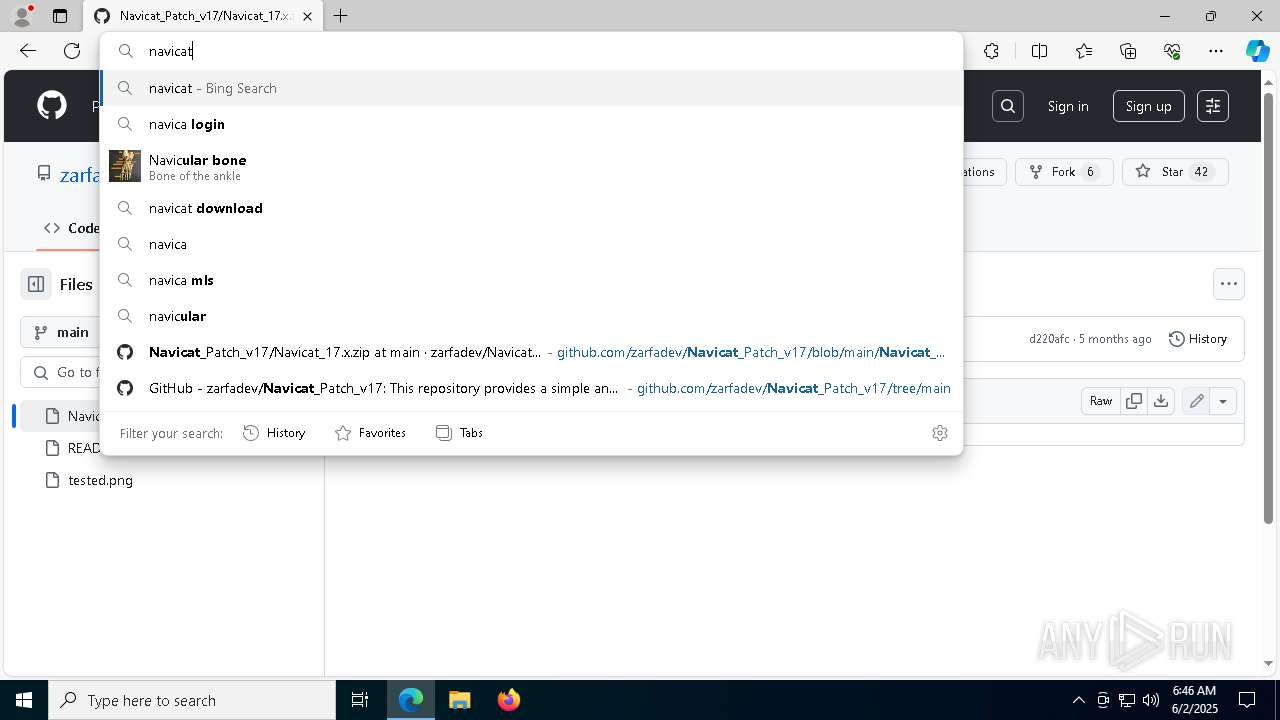Open the Code repository tab
The image size is (1280, 720).
pos(71,228)
